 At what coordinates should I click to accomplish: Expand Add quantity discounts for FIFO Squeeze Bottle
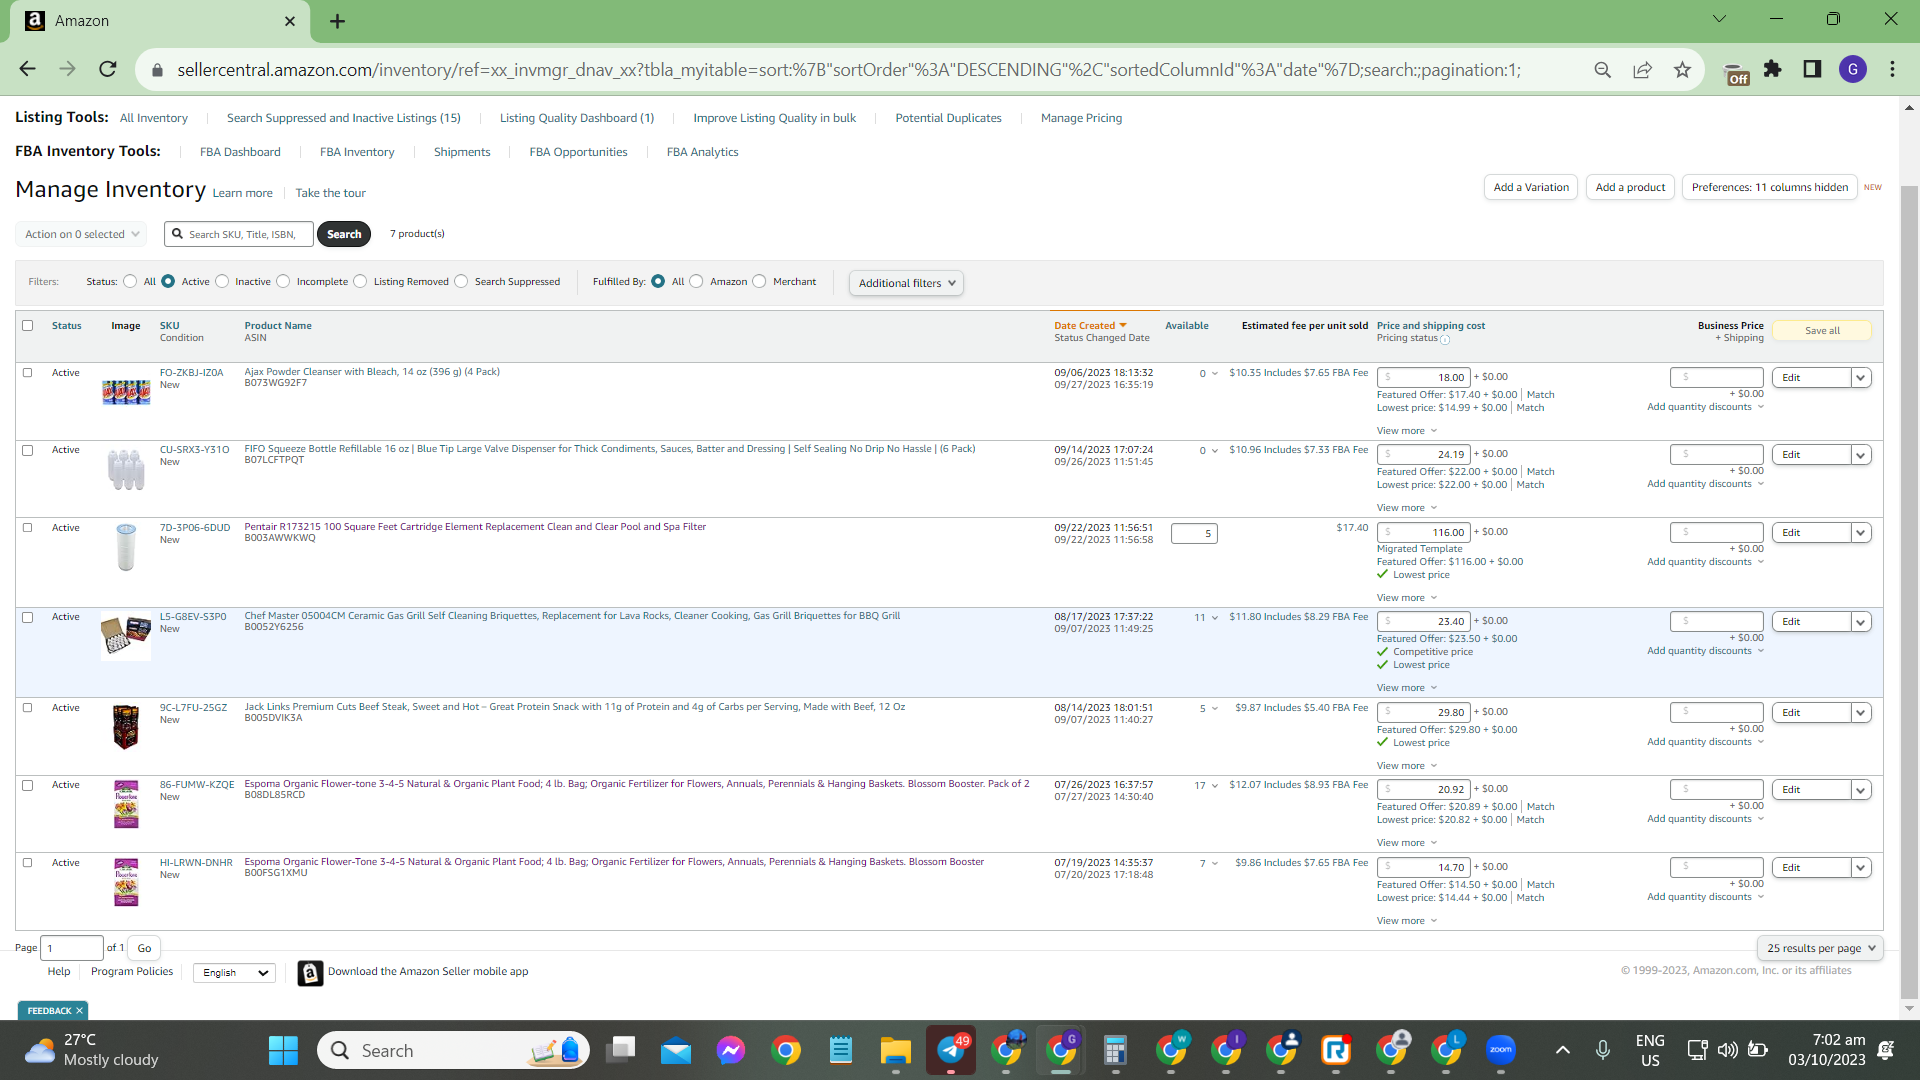[x=1706, y=484]
